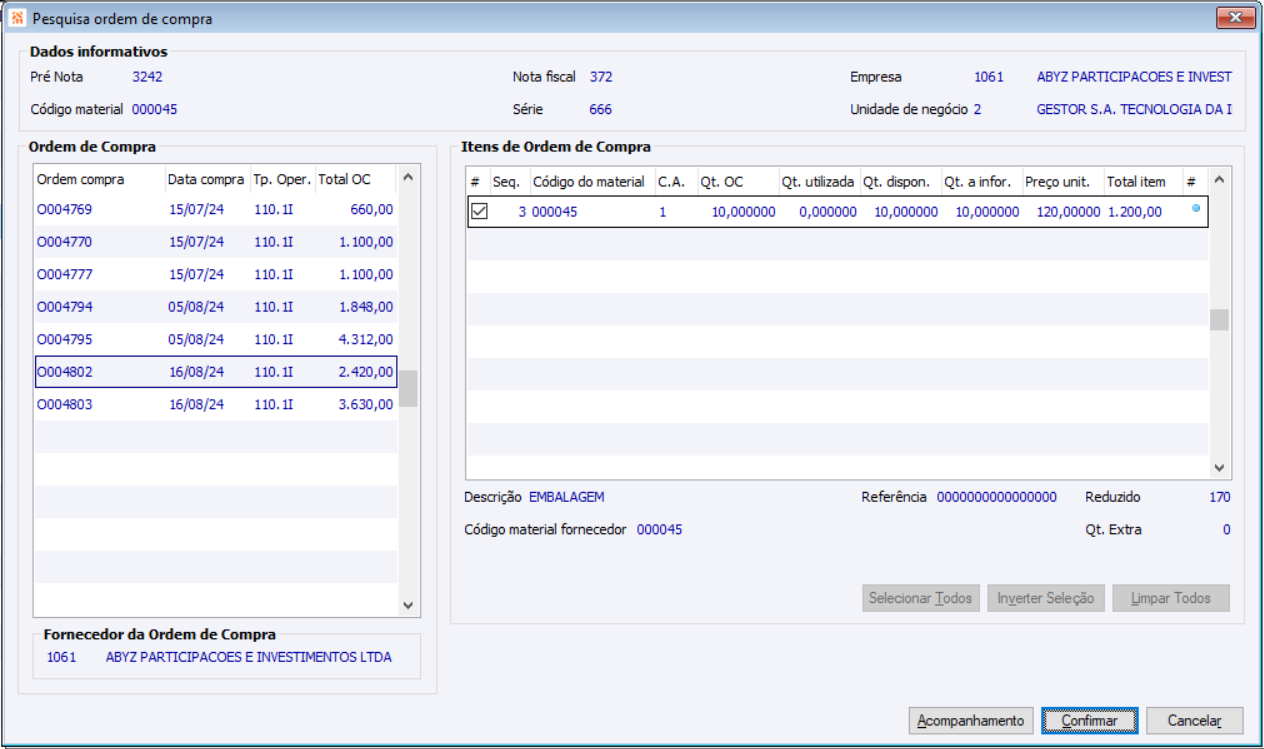Click company name ABYZ PARTICIPACOES E INVEST
Screen dimensions: 1264x749
tap(1134, 76)
